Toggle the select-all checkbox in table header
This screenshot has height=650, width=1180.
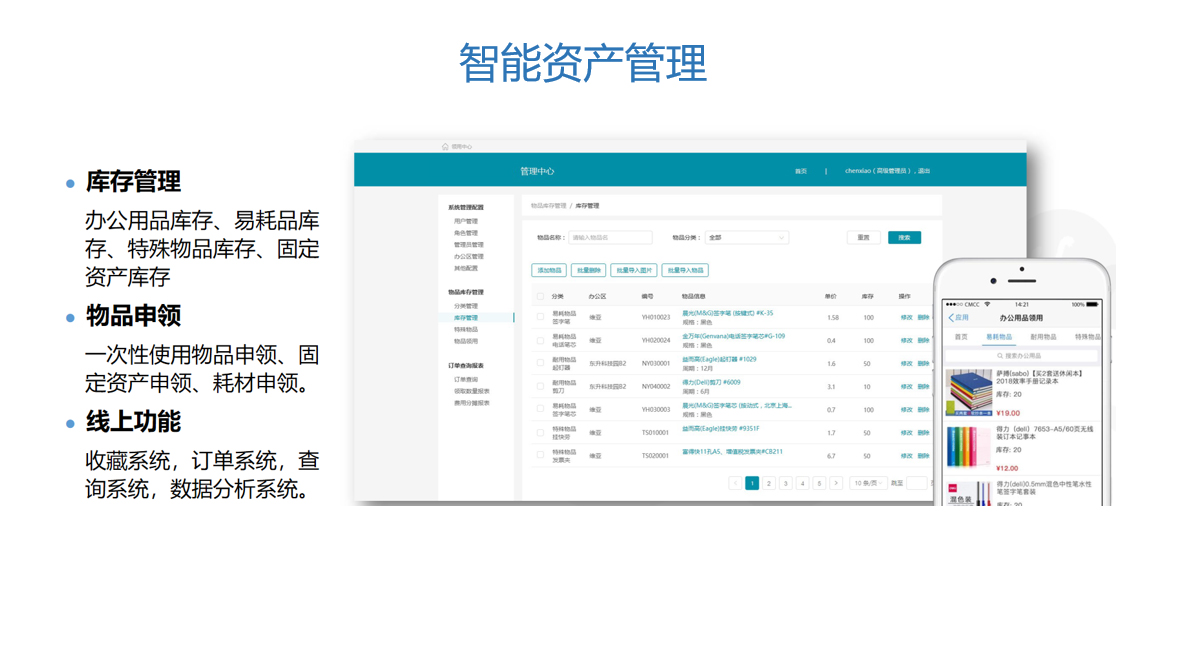541,297
